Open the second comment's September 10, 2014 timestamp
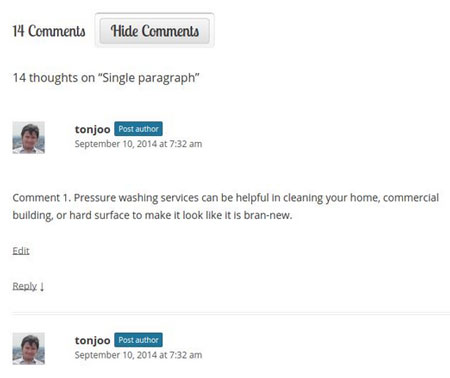 click(138, 355)
